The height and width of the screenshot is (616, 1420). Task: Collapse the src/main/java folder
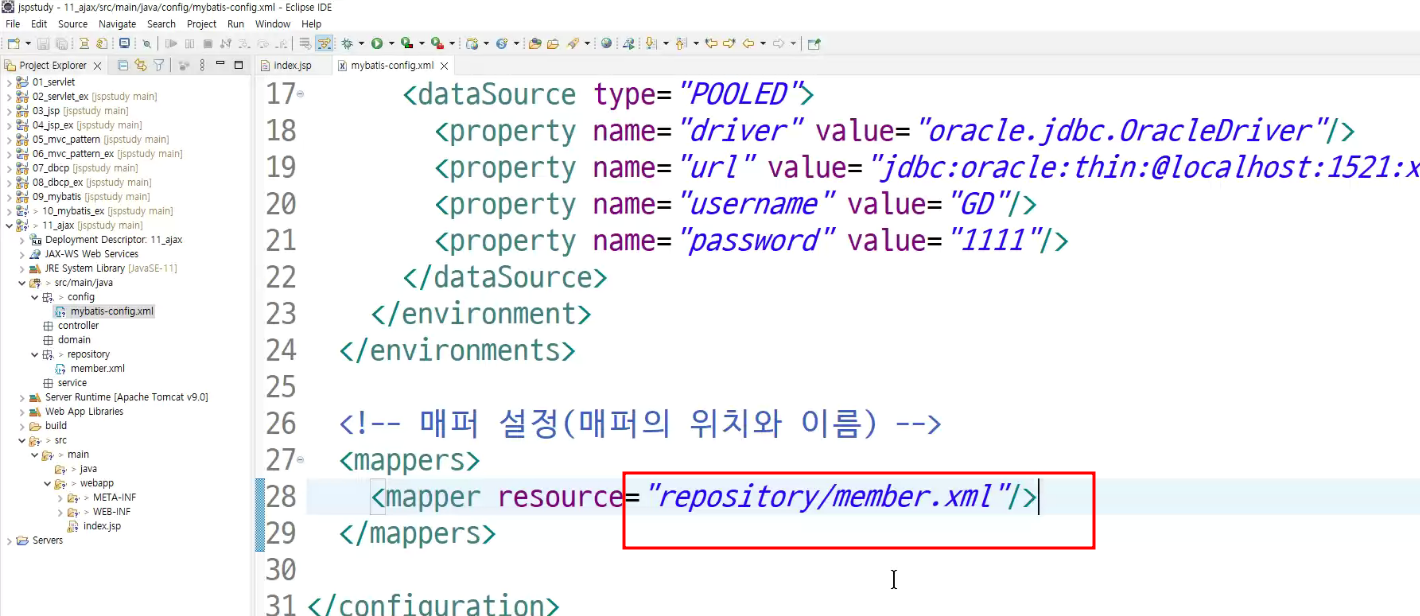pos(22,283)
